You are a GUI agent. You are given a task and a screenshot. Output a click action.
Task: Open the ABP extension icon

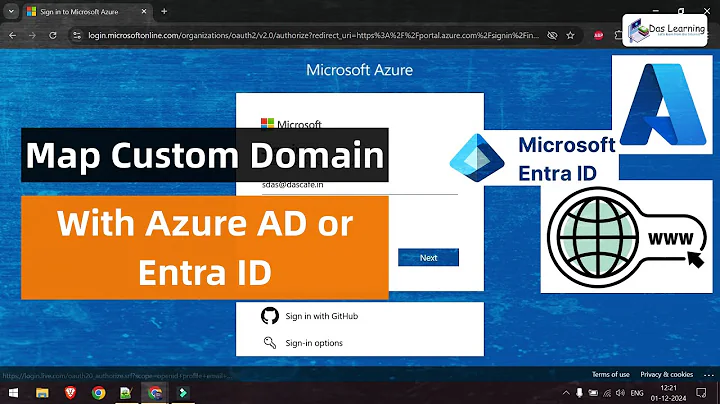598,35
